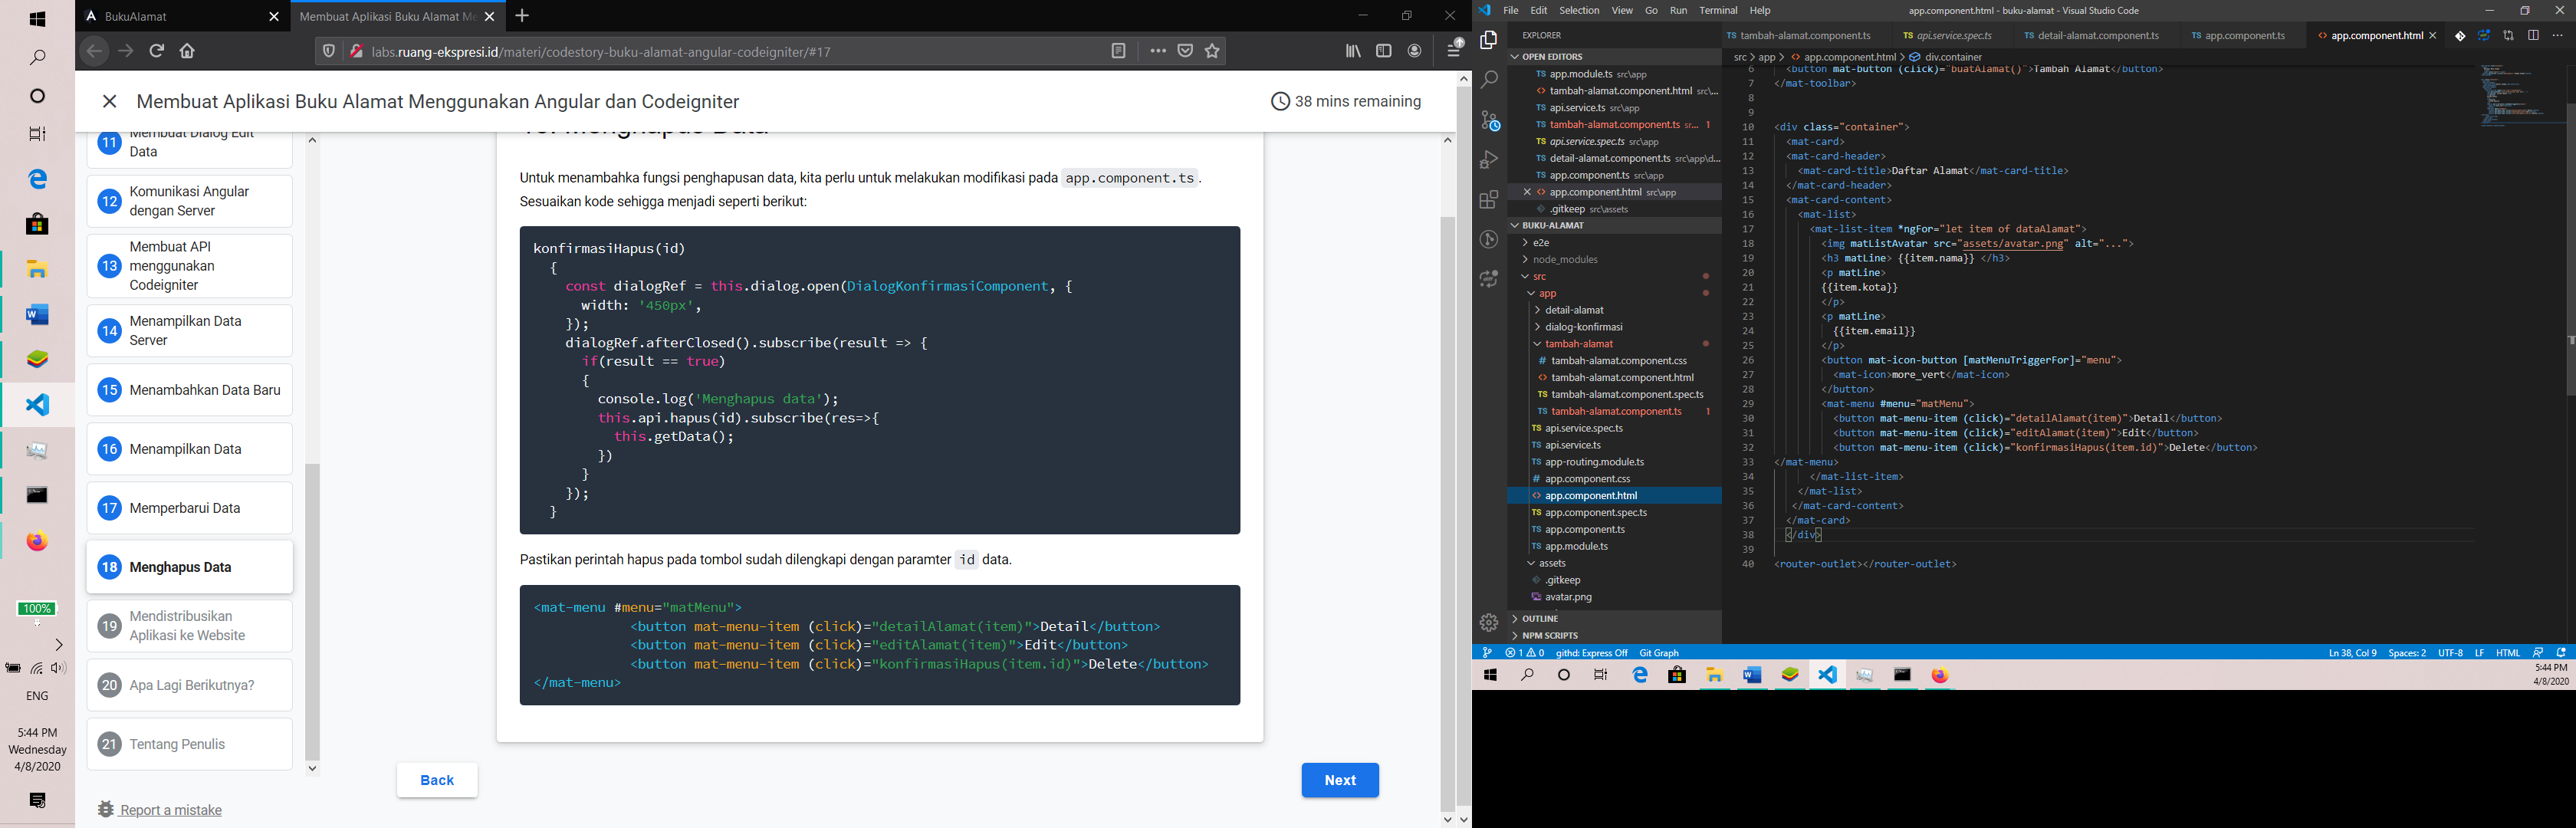Open Git Graph from status bar
The image size is (2576, 828).
pyautogui.click(x=1659, y=653)
